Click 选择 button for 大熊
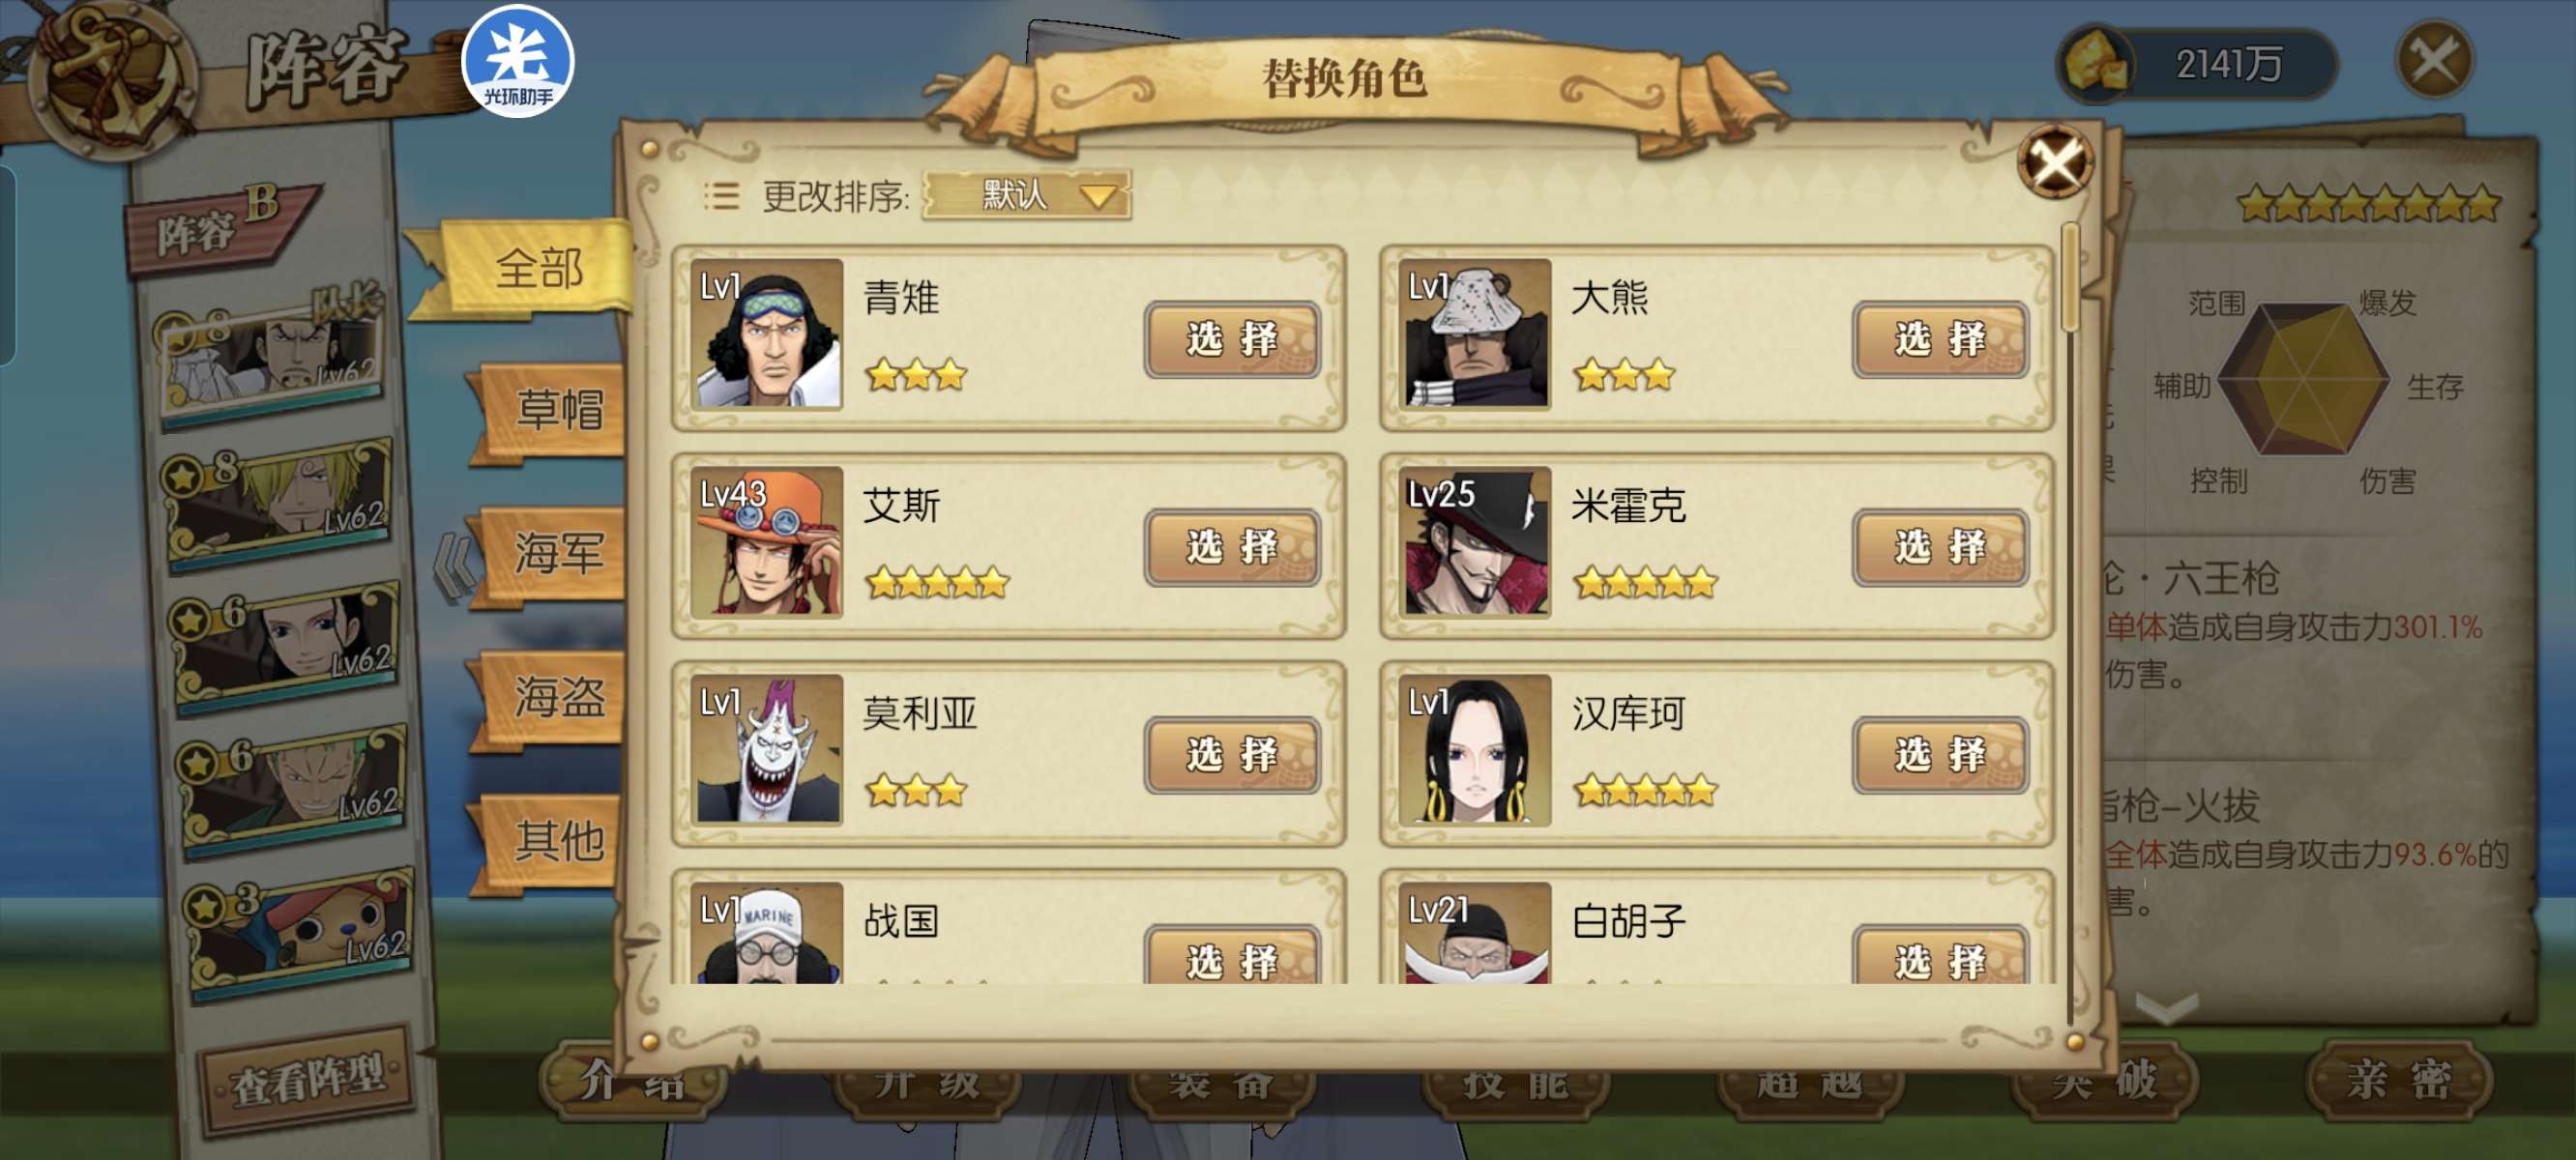2576x1160 pixels. point(1940,340)
